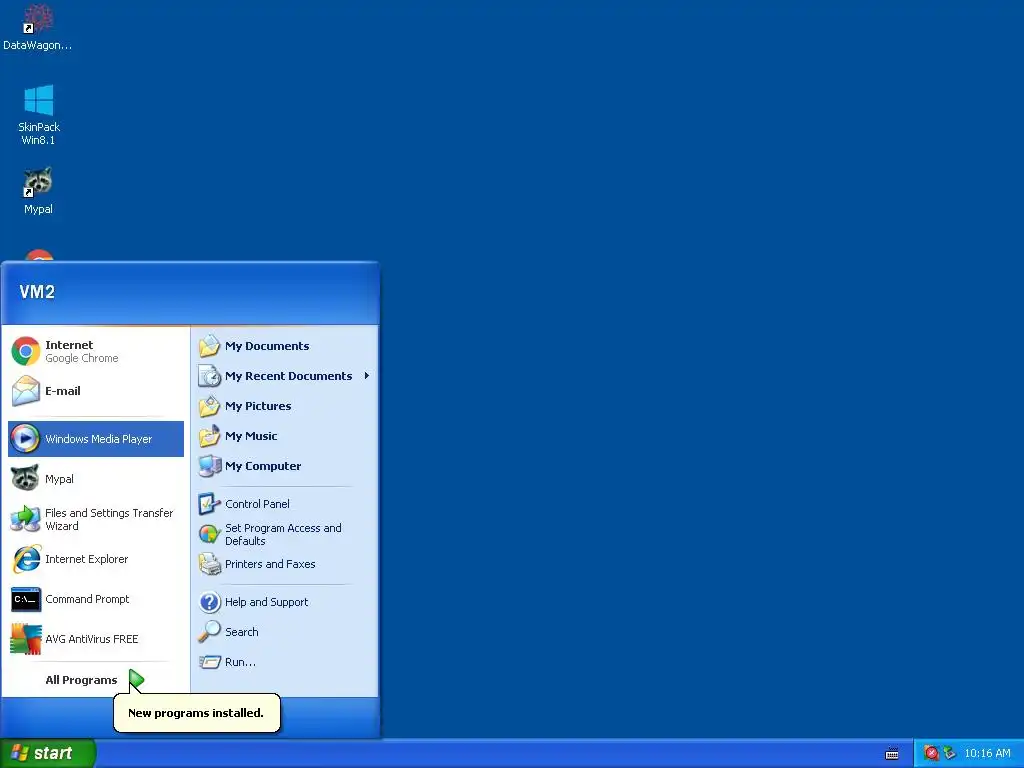Viewport: 1024px width, 768px height.
Task: Click the Start button on the taskbar
Action: 48,753
